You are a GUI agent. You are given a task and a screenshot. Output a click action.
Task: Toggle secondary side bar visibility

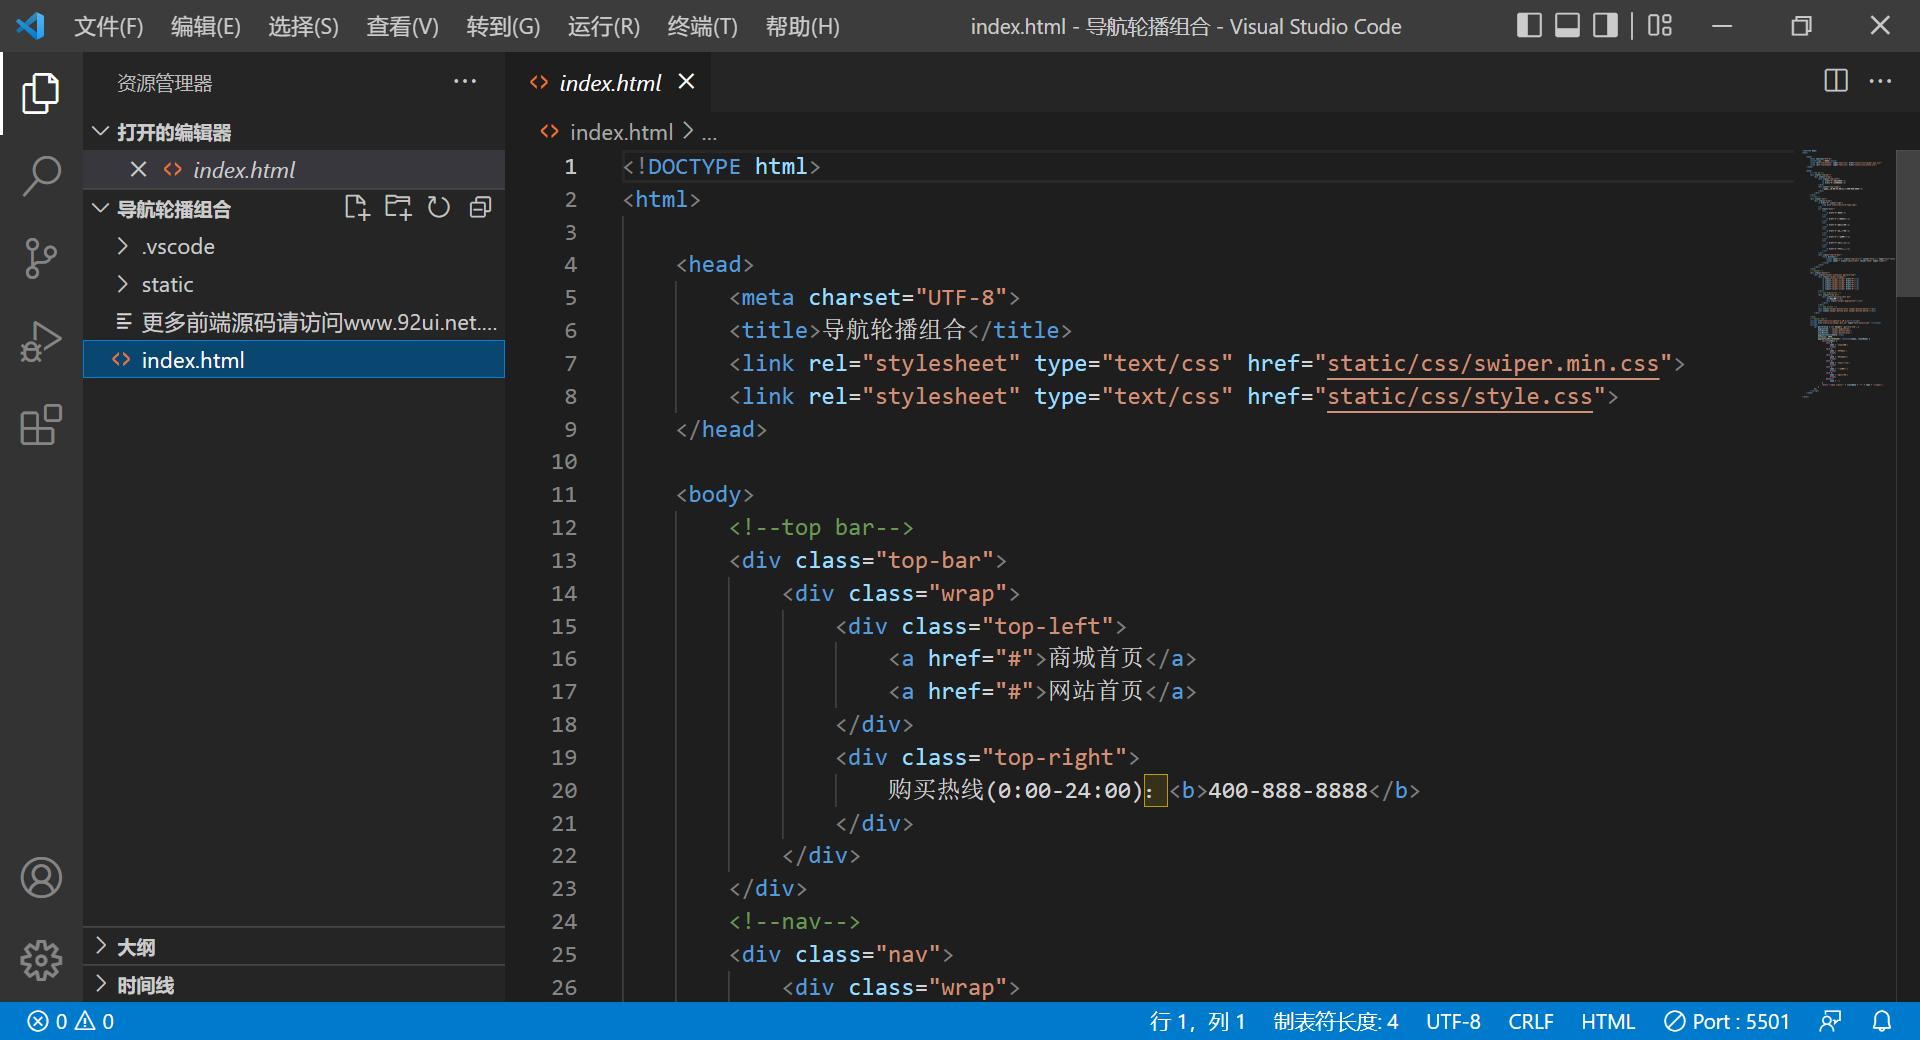point(1605,26)
